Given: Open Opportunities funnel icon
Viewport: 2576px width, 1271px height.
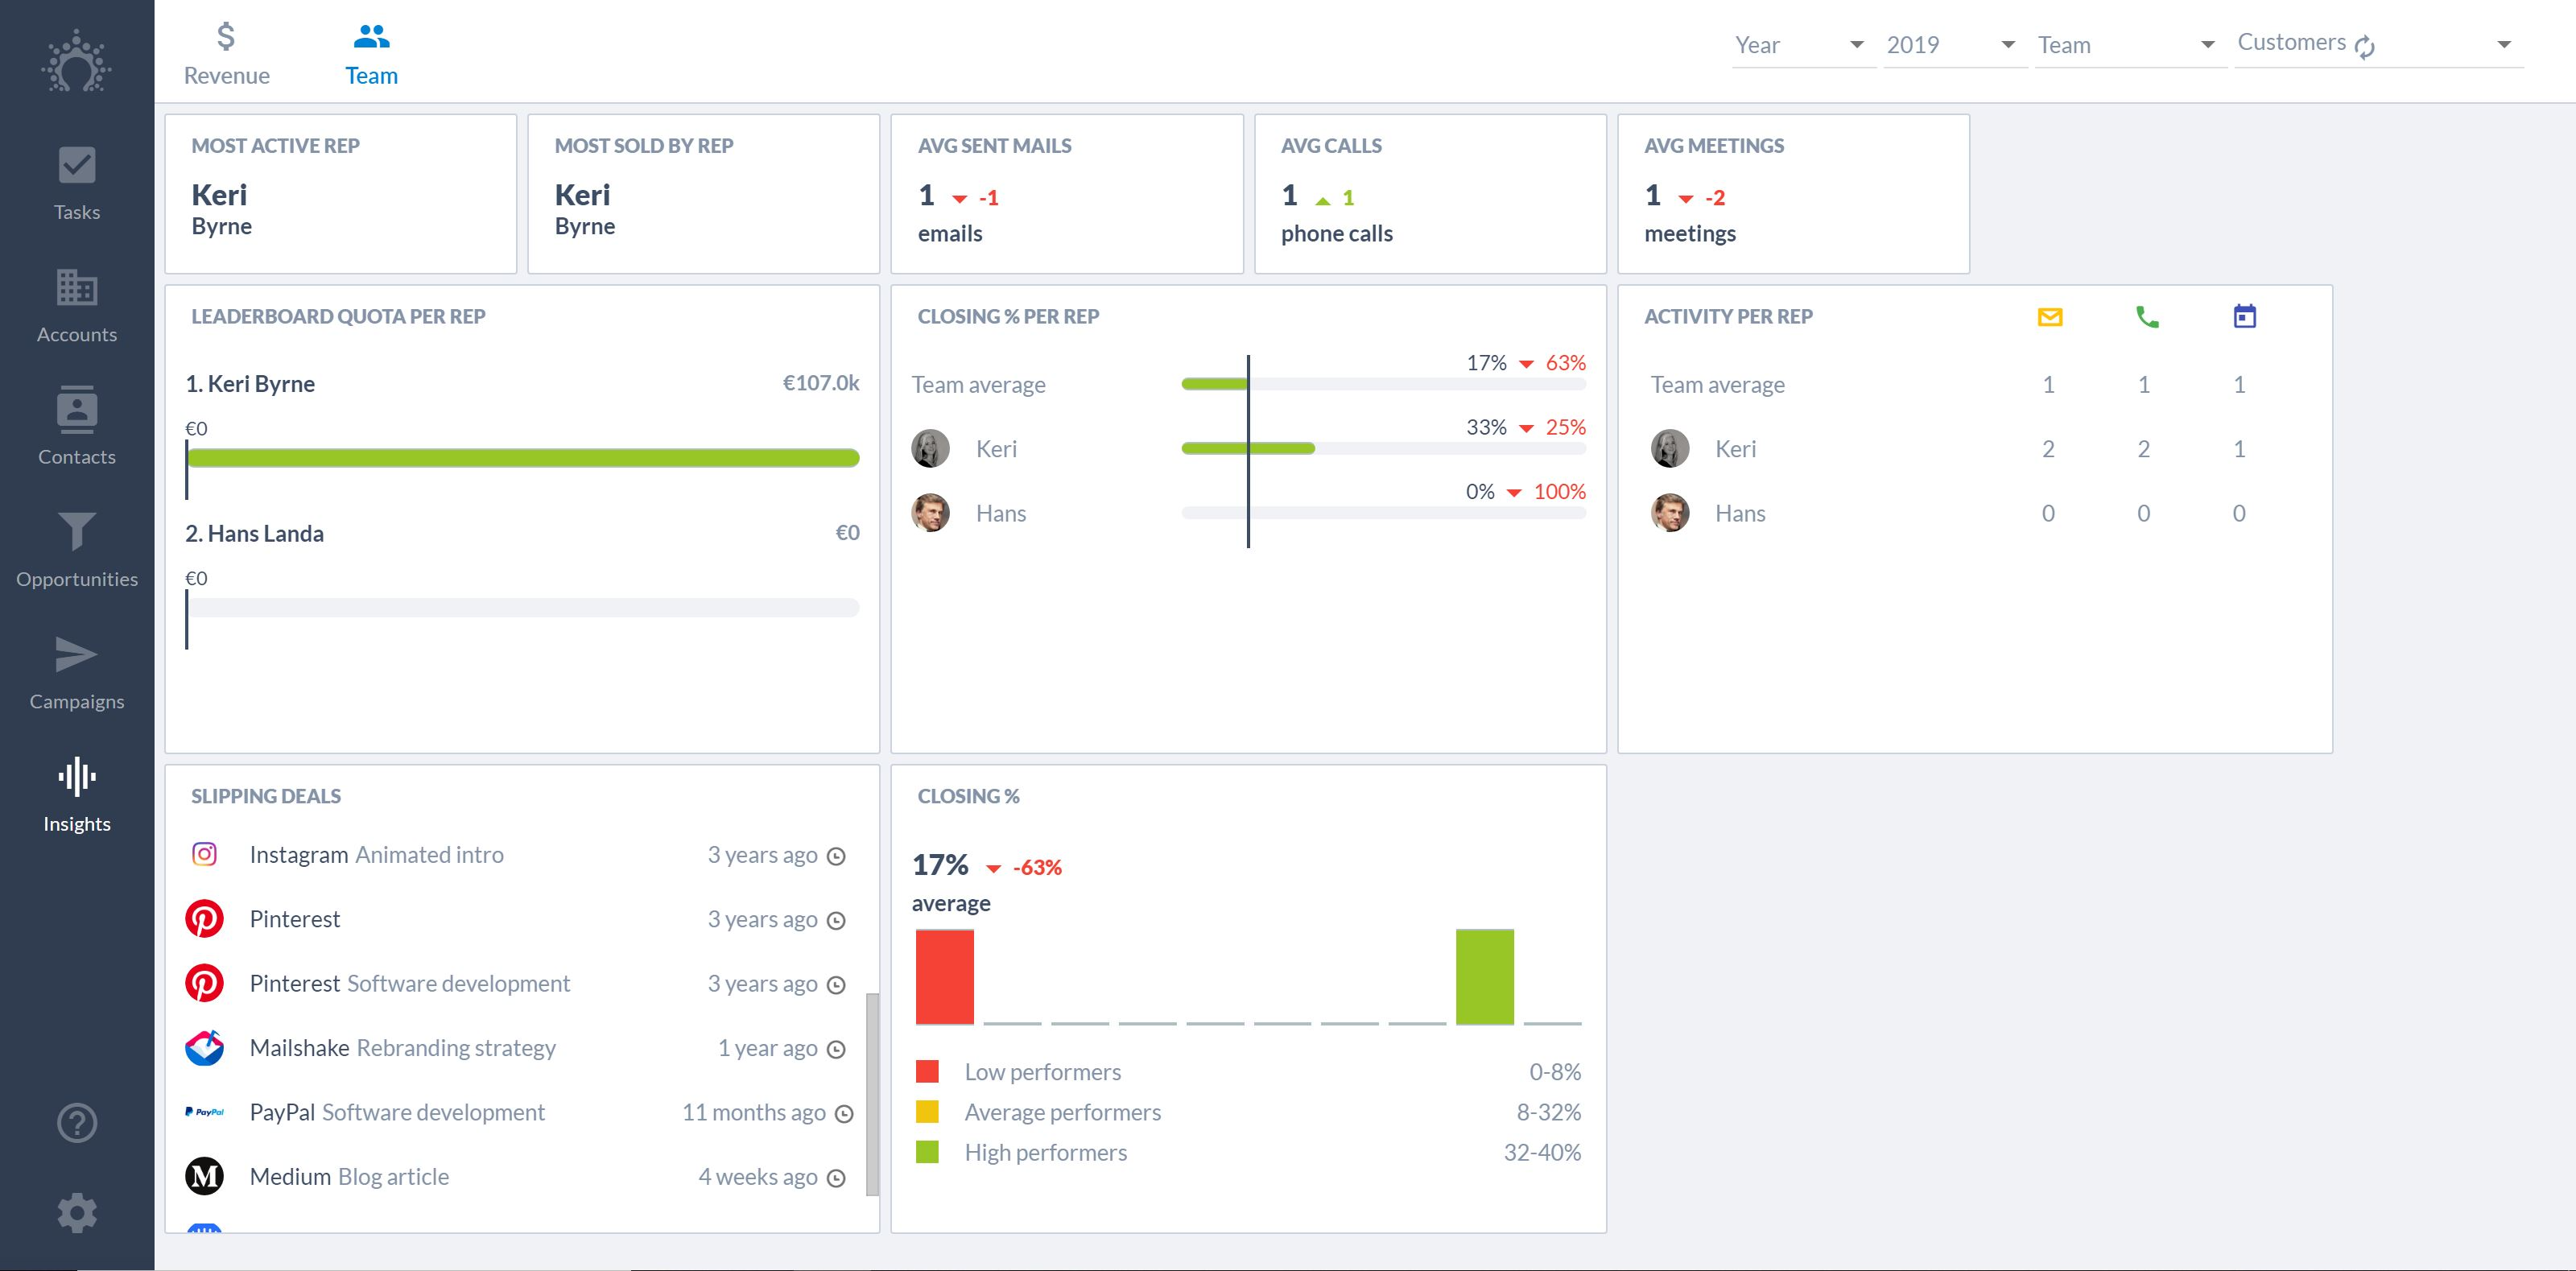Looking at the screenshot, I should tap(76, 549).
